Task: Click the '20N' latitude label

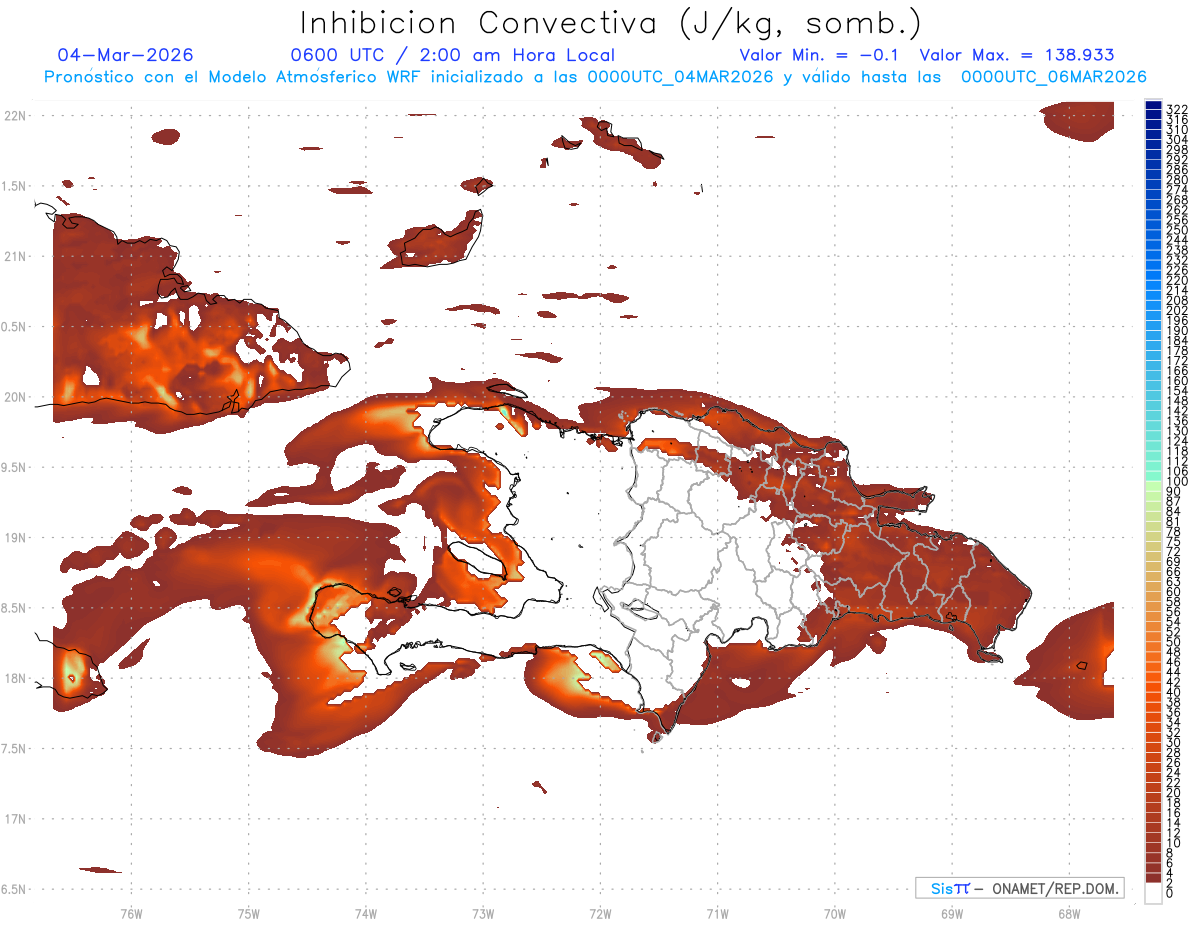Action: click(x=15, y=397)
